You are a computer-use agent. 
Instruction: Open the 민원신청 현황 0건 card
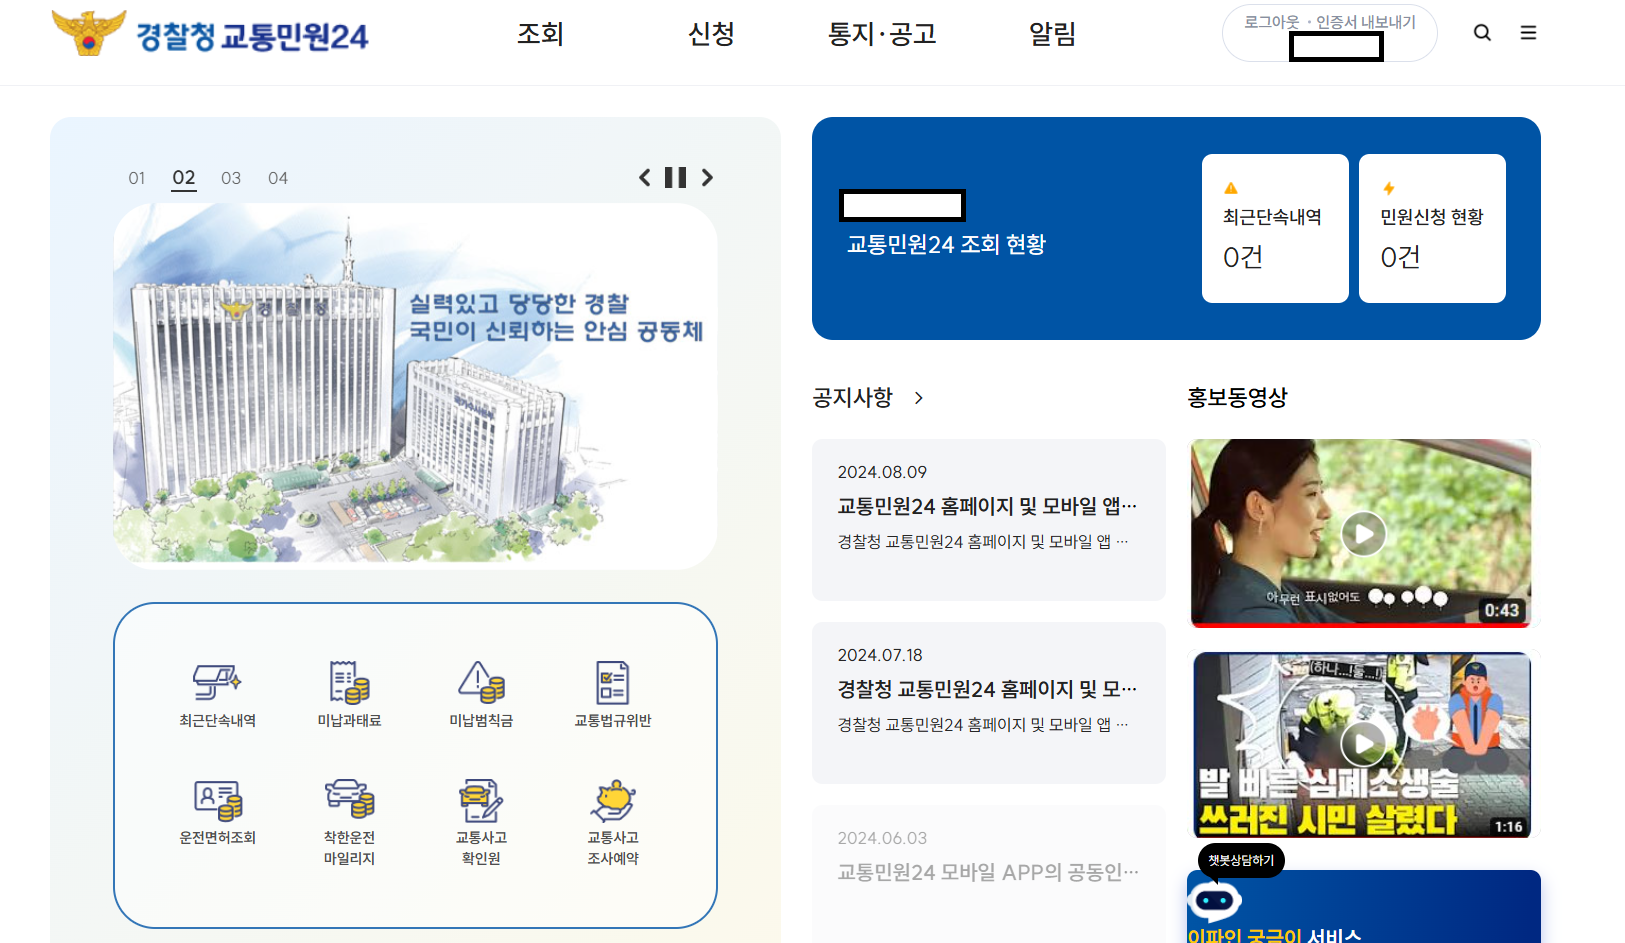[x=1432, y=228]
